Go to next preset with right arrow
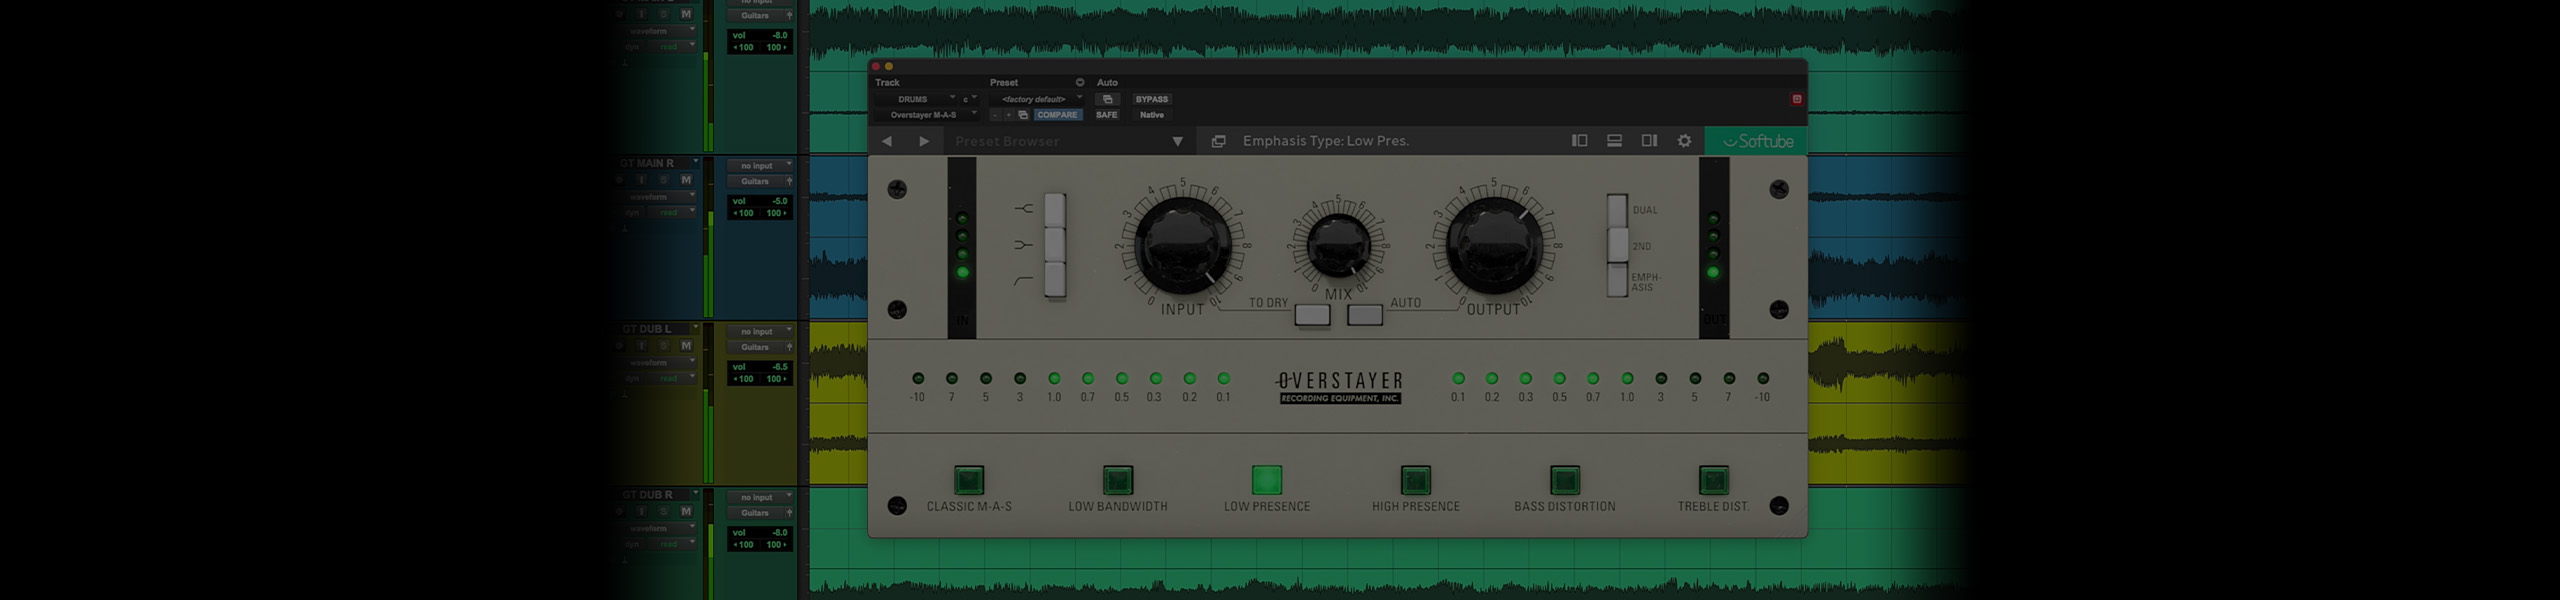 click(x=924, y=141)
